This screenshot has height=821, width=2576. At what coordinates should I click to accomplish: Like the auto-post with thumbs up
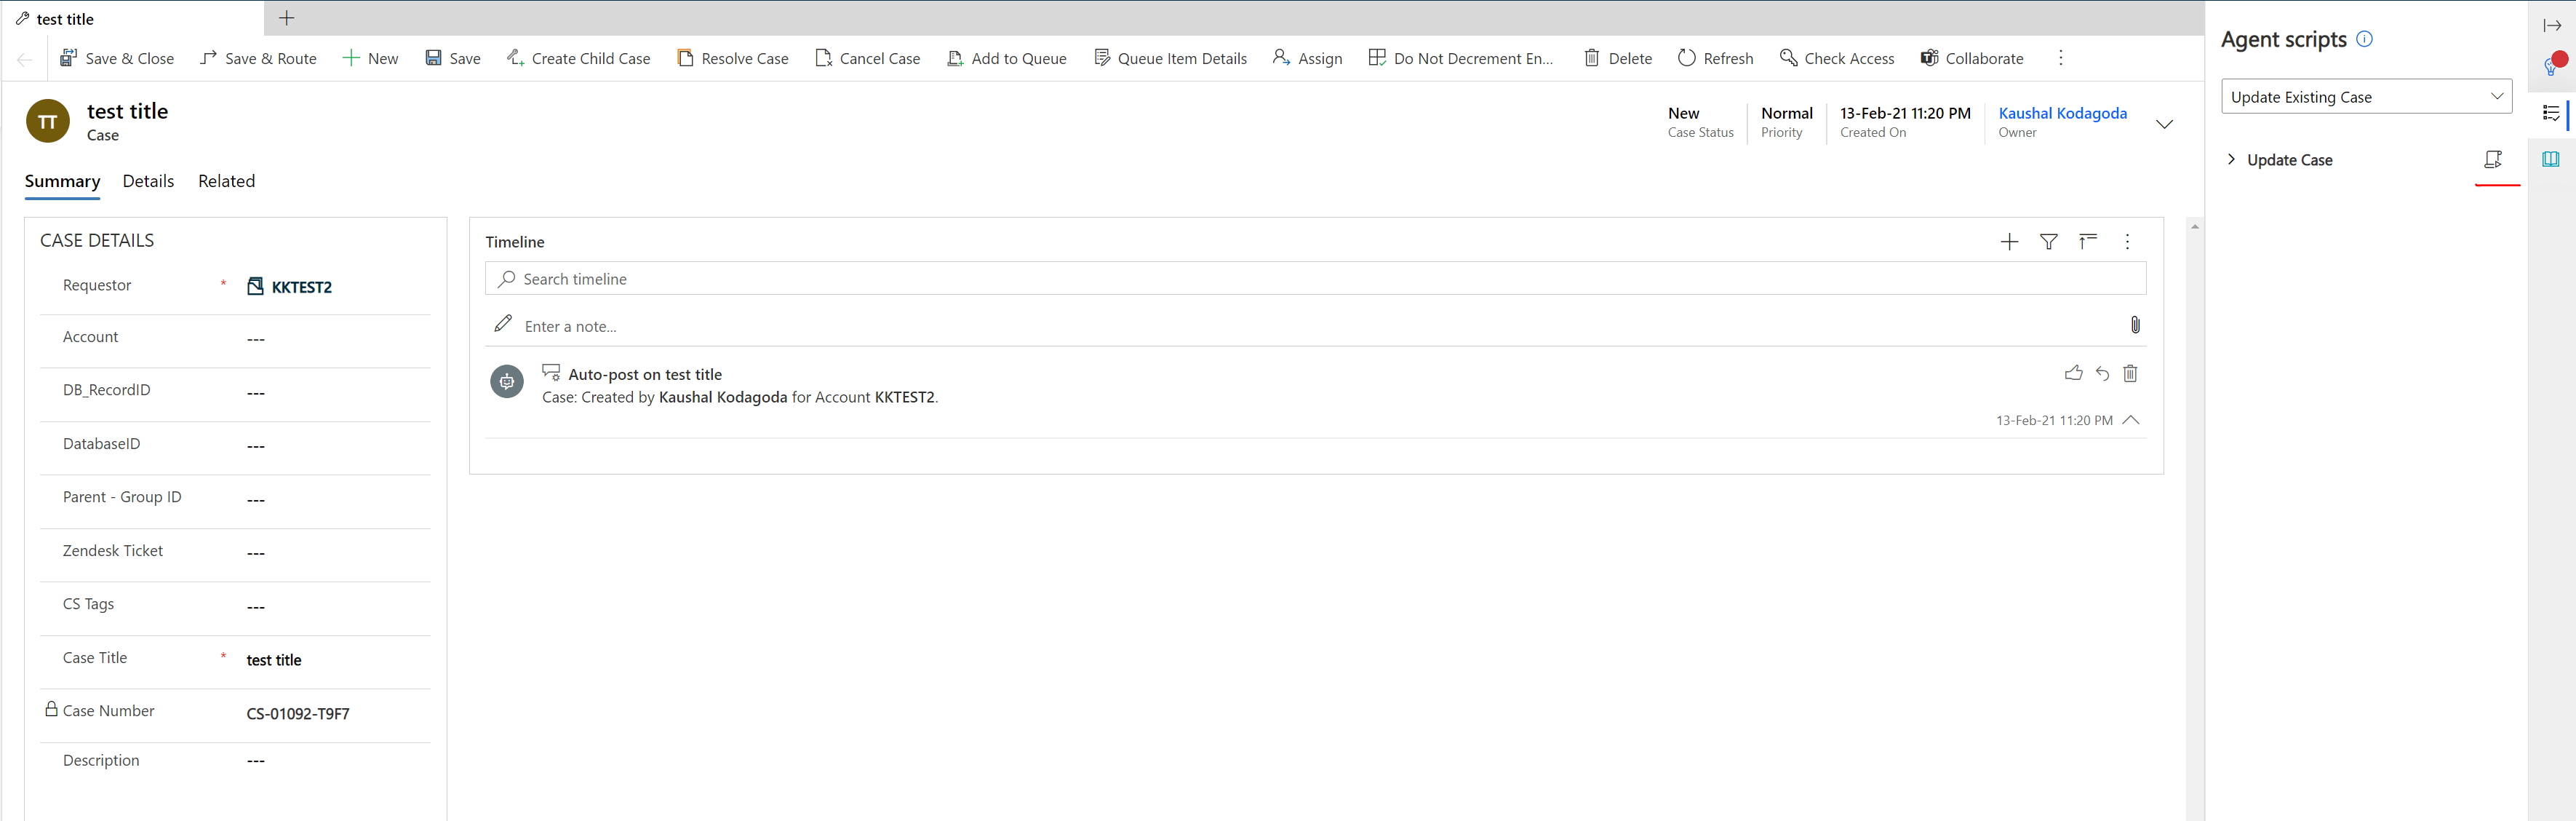click(x=2073, y=373)
